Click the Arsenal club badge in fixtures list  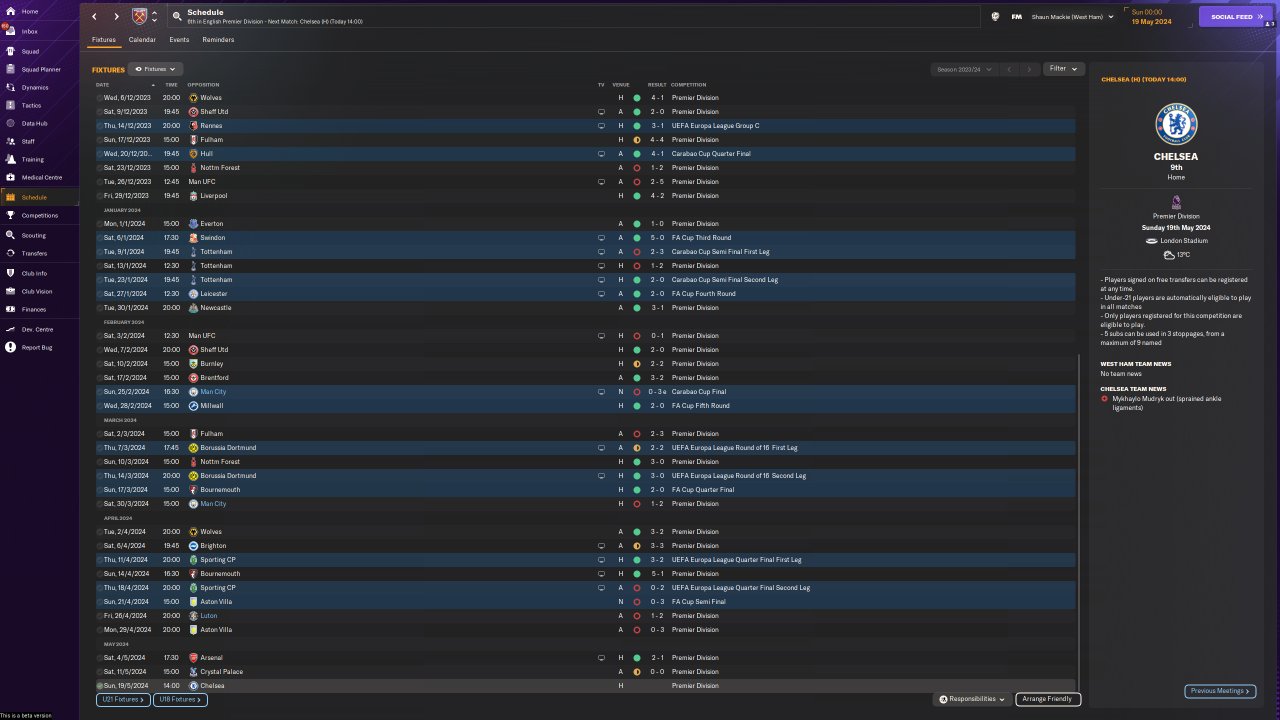click(x=193, y=658)
